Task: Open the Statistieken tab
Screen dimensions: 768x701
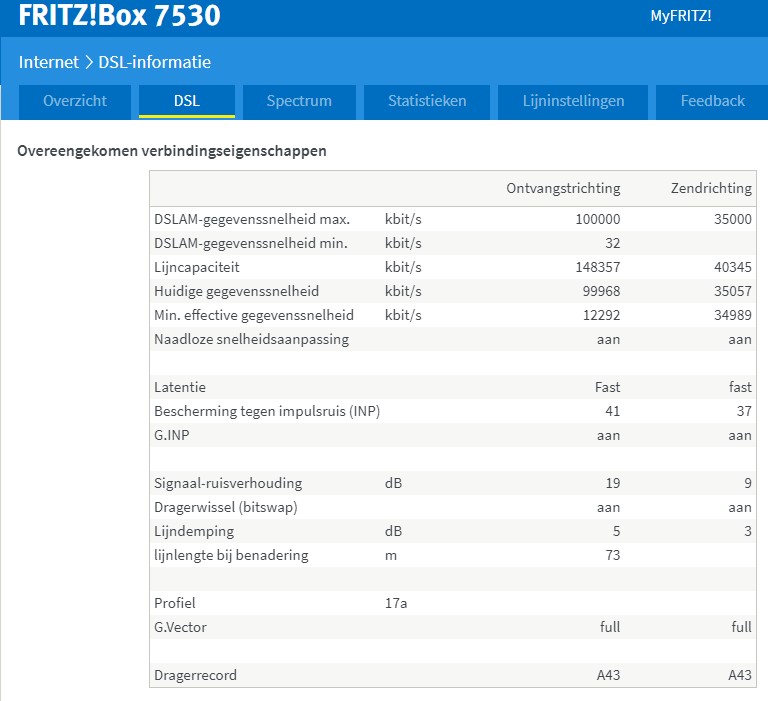Action: [427, 101]
